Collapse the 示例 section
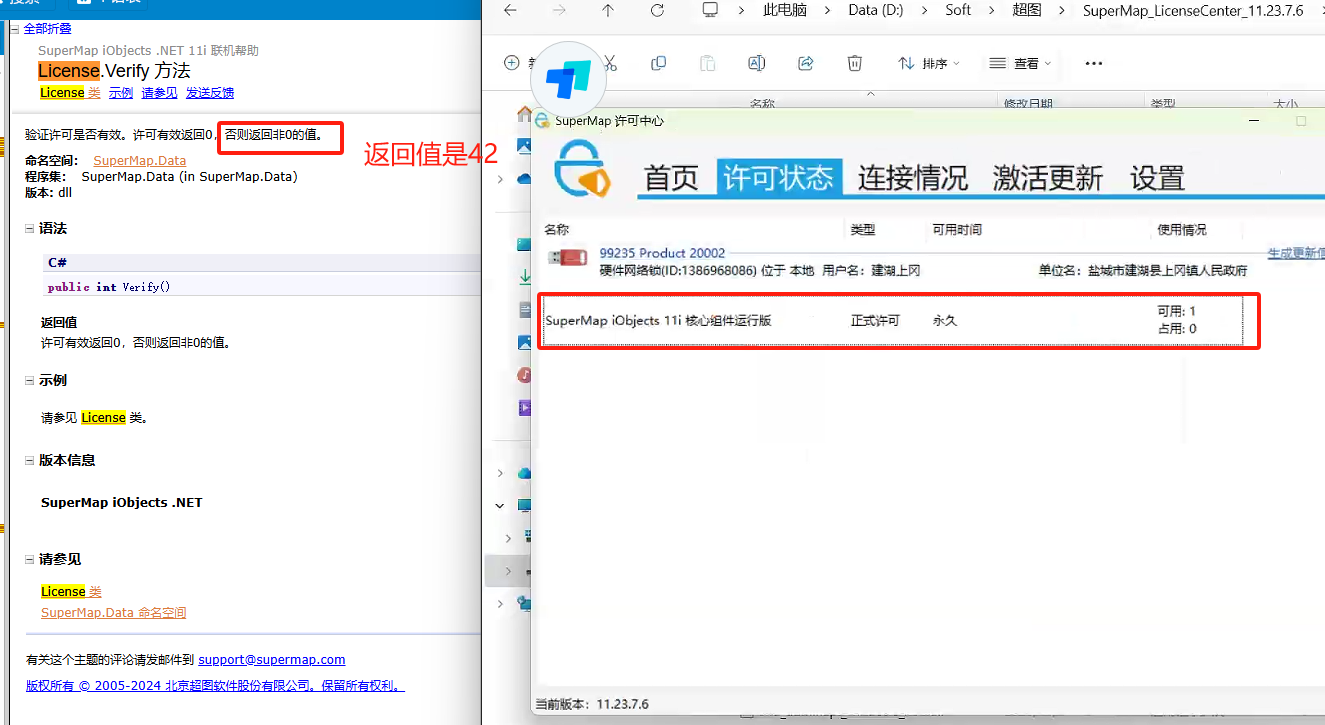This screenshot has height=725, width=1325. (30, 381)
